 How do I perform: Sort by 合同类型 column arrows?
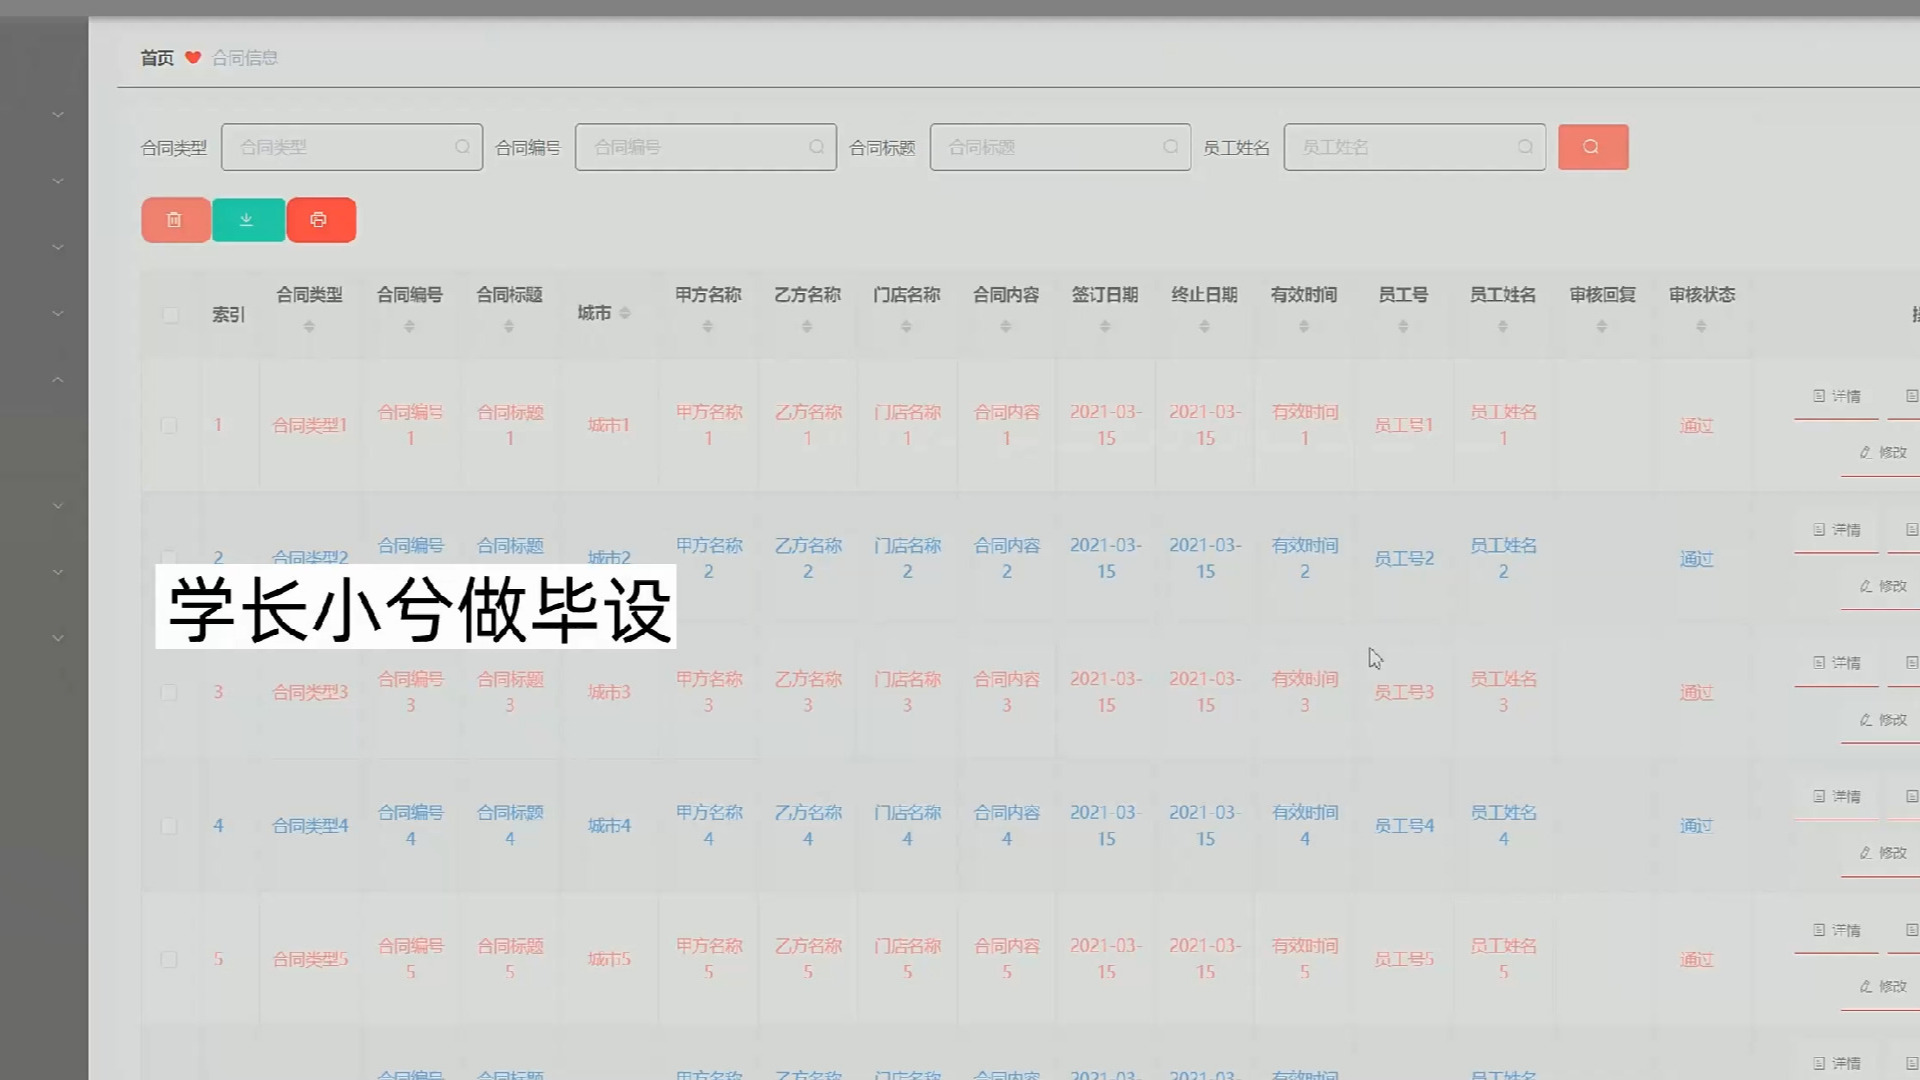309,326
